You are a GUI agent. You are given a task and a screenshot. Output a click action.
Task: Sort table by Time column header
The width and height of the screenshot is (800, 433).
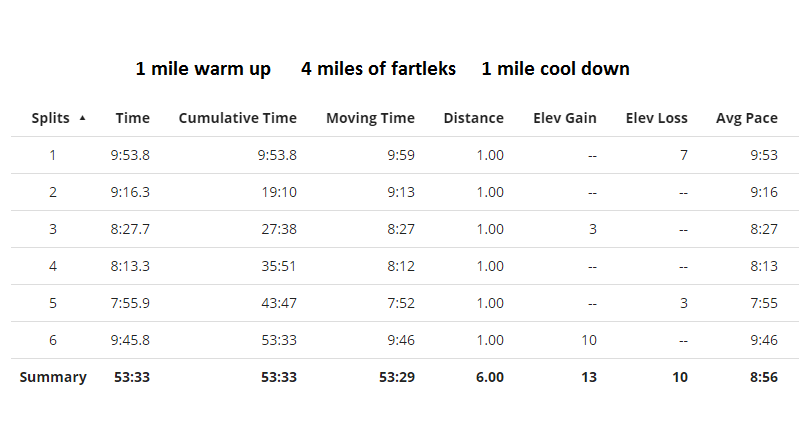(x=133, y=118)
